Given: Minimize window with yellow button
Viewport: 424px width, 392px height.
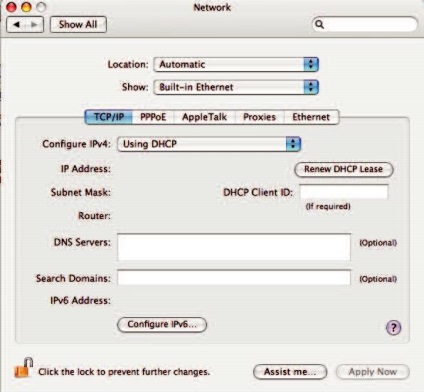Looking at the screenshot, I should point(26,7).
